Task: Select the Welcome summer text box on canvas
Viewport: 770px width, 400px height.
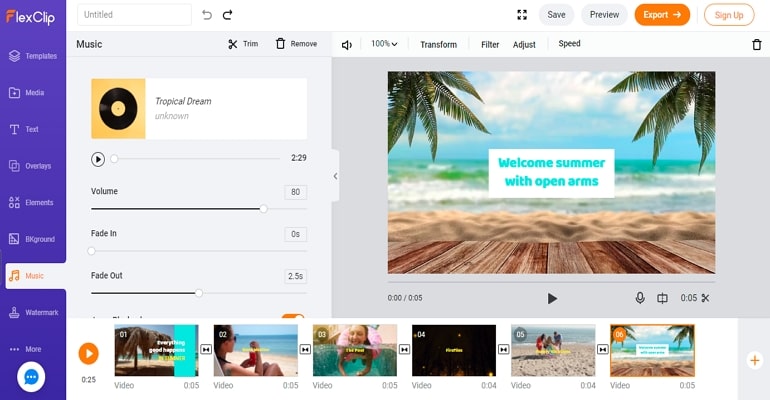Action: pyautogui.click(x=551, y=172)
